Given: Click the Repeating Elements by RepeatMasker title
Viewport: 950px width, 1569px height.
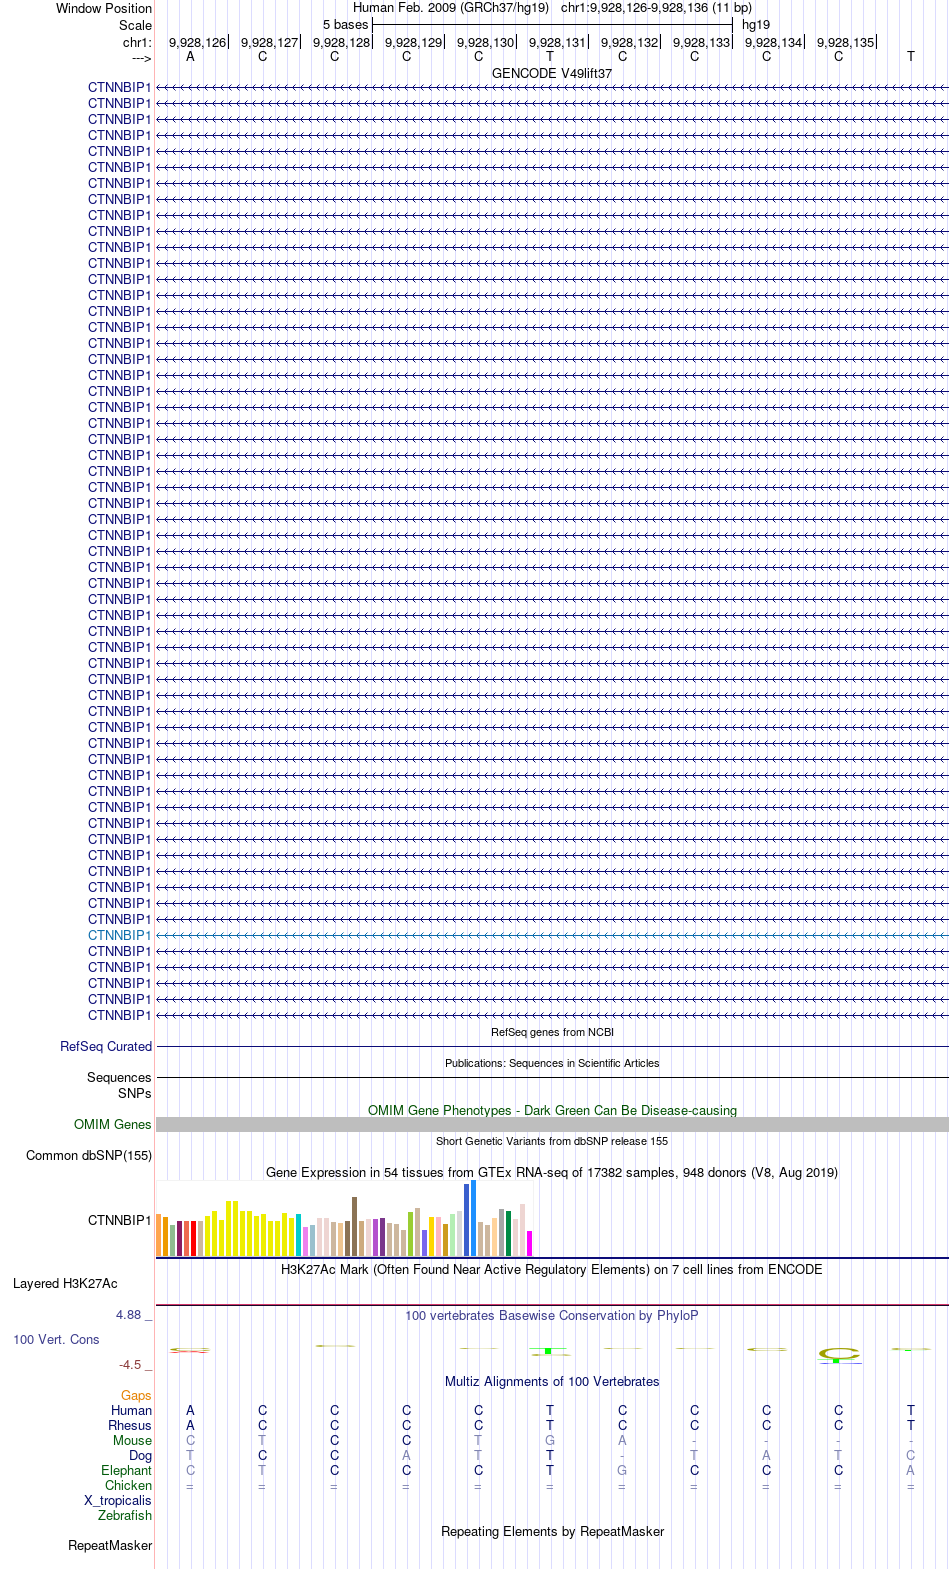Looking at the screenshot, I should (552, 1531).
